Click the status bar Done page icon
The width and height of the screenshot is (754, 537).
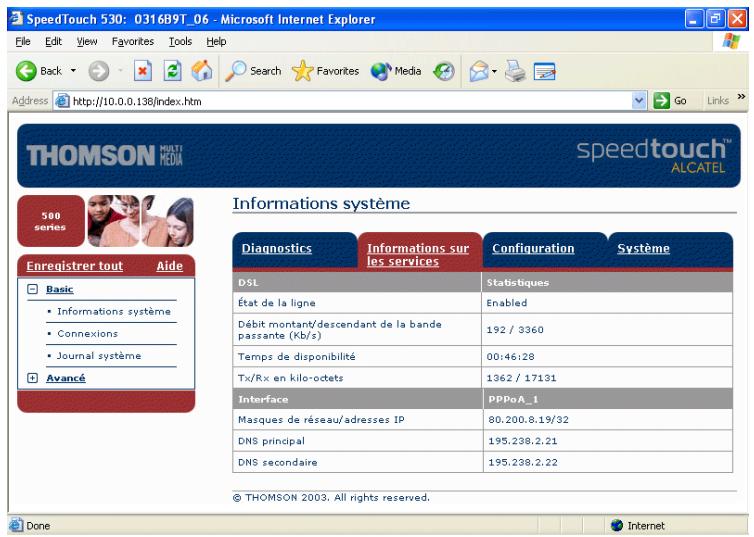(x=16, y=525)
